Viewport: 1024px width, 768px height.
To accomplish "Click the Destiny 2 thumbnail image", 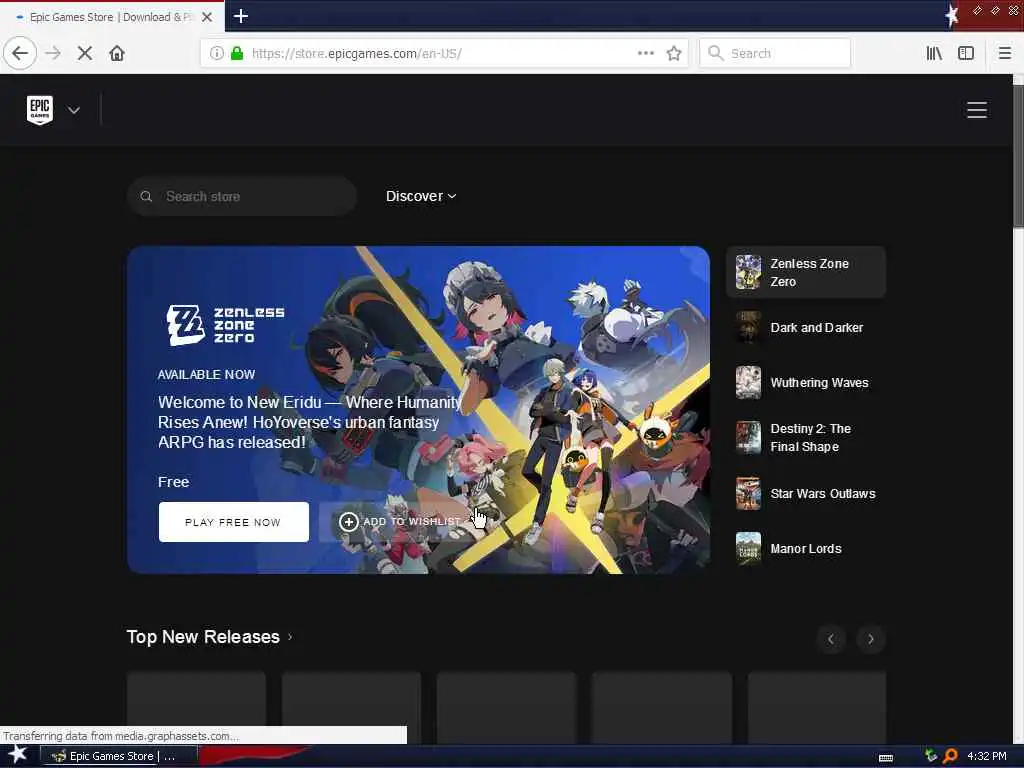I will point(748,438).
